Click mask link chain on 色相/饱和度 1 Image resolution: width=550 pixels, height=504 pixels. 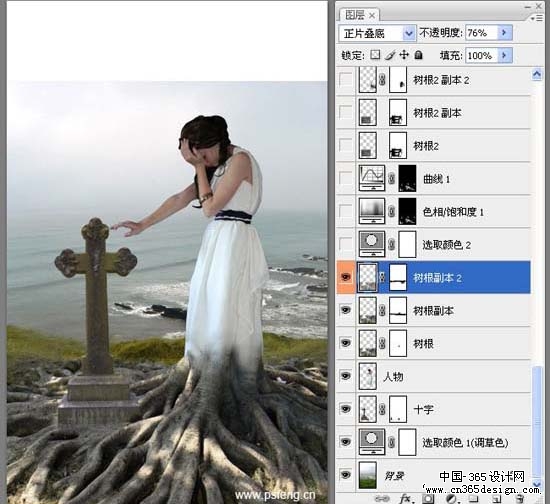tap(391, 211)
